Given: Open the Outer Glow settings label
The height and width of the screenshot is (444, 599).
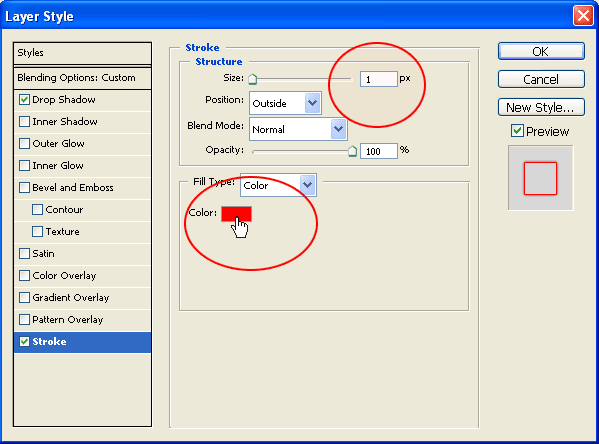Looking at the screenshot, I should pyautogui.click(x=58, y=144).
